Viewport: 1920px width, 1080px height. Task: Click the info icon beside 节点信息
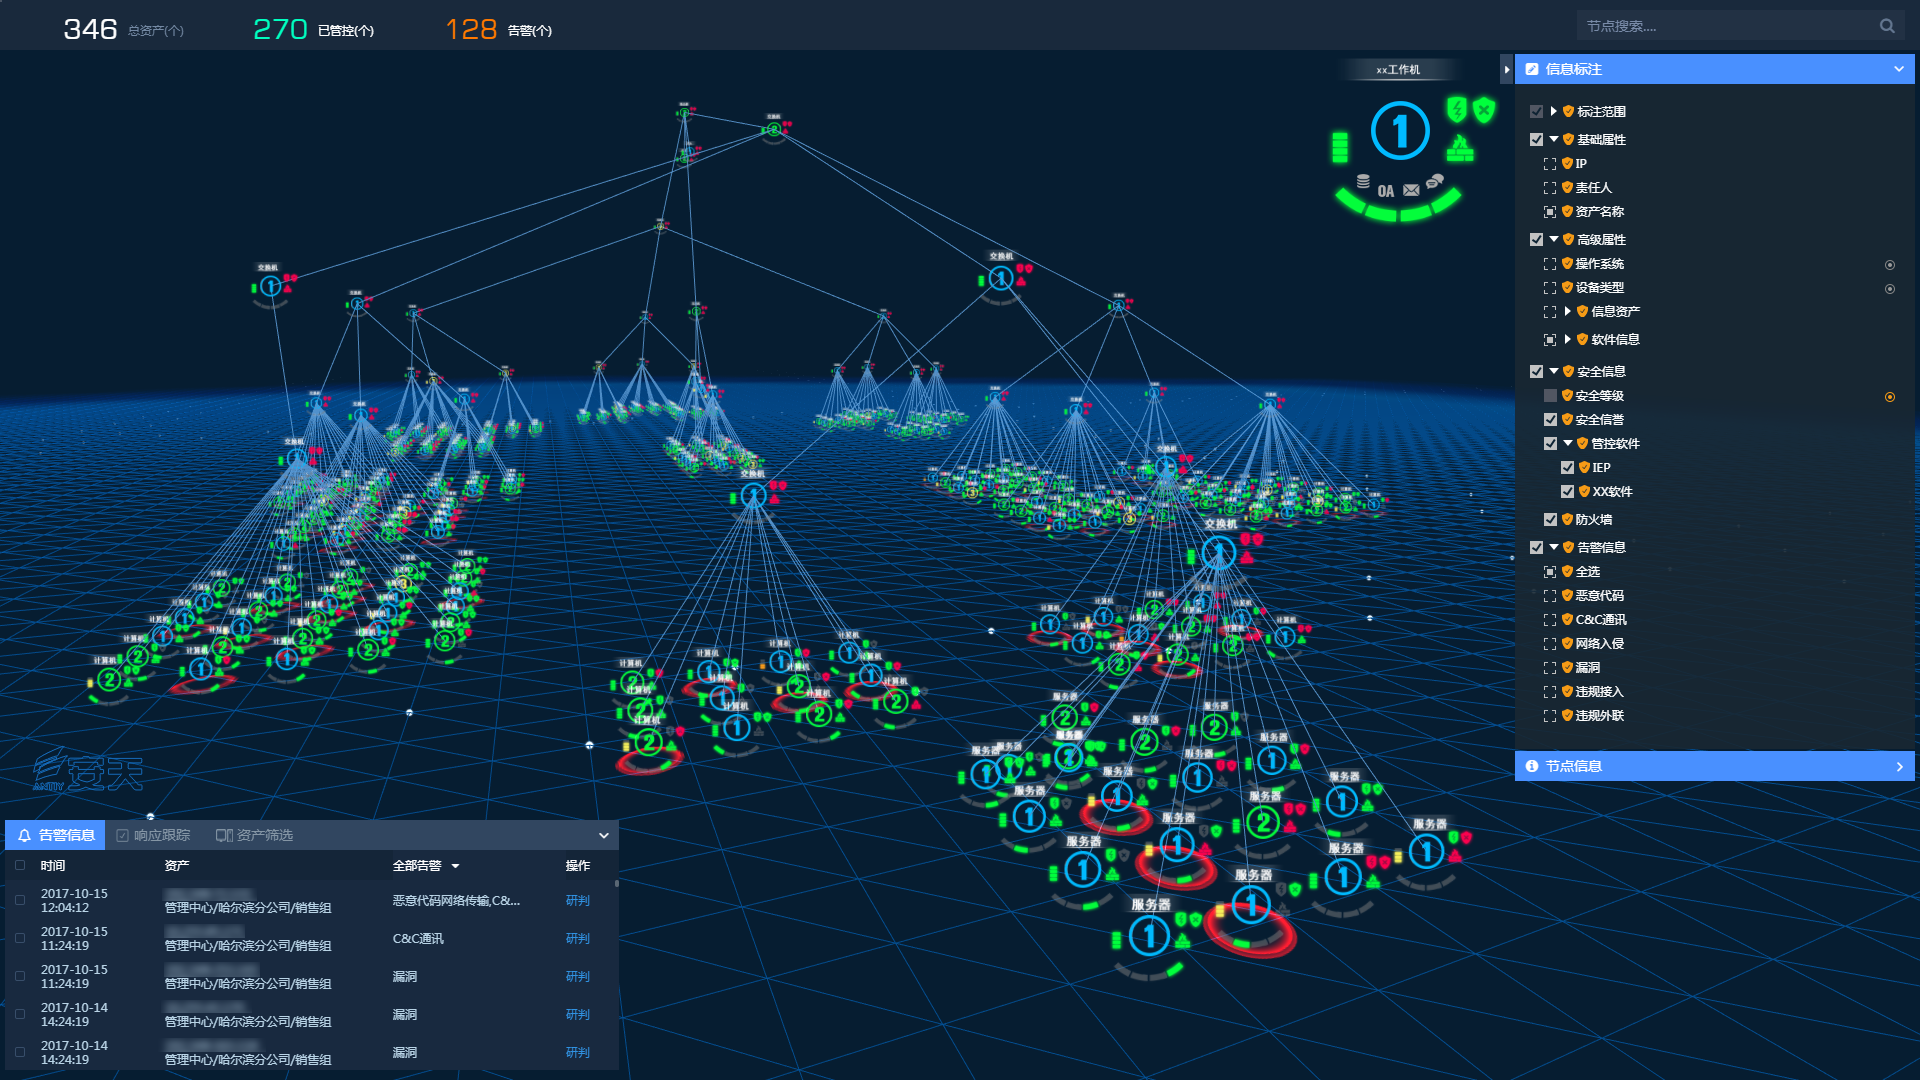(1532, 766)
